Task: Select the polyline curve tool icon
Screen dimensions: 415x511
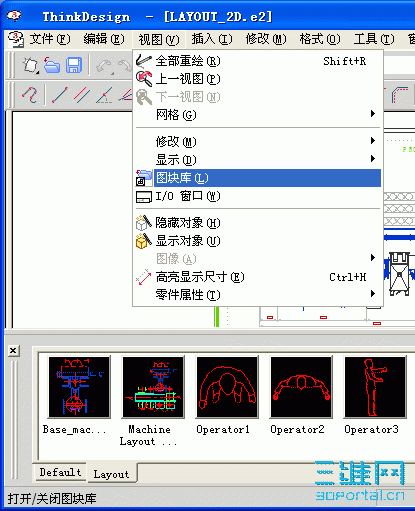Action: point(30,95)
